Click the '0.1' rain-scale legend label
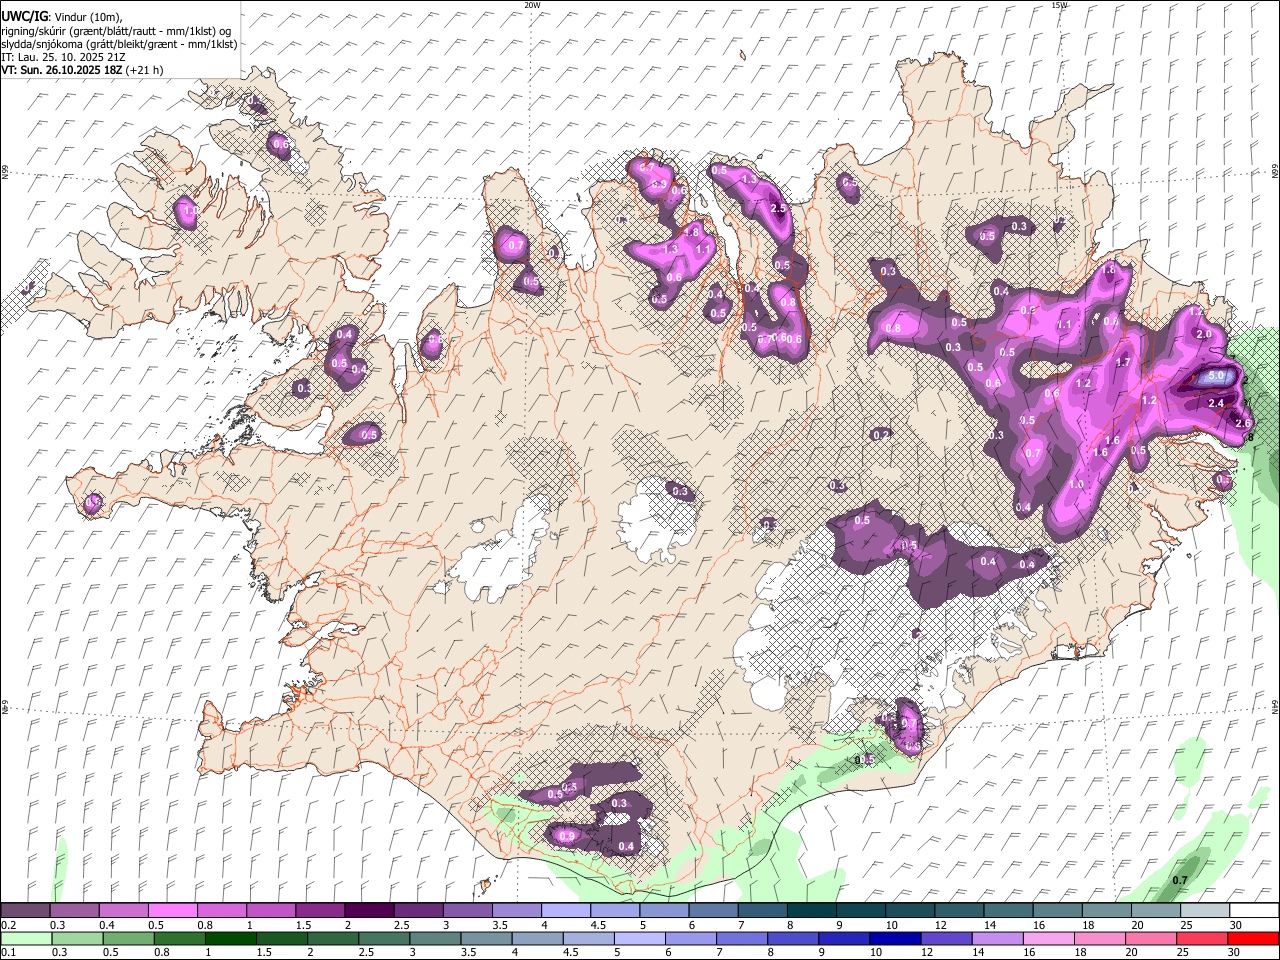 click(7, 952)
